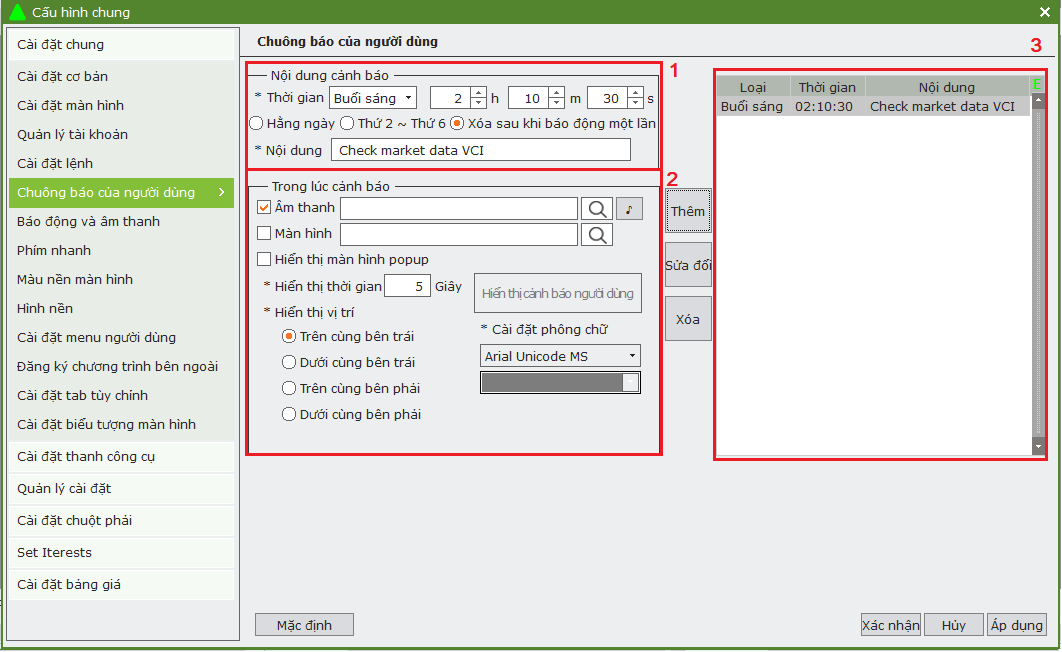Increase the hour value with up arrow
Viewport: 1062px width, 652px height.
478,92
